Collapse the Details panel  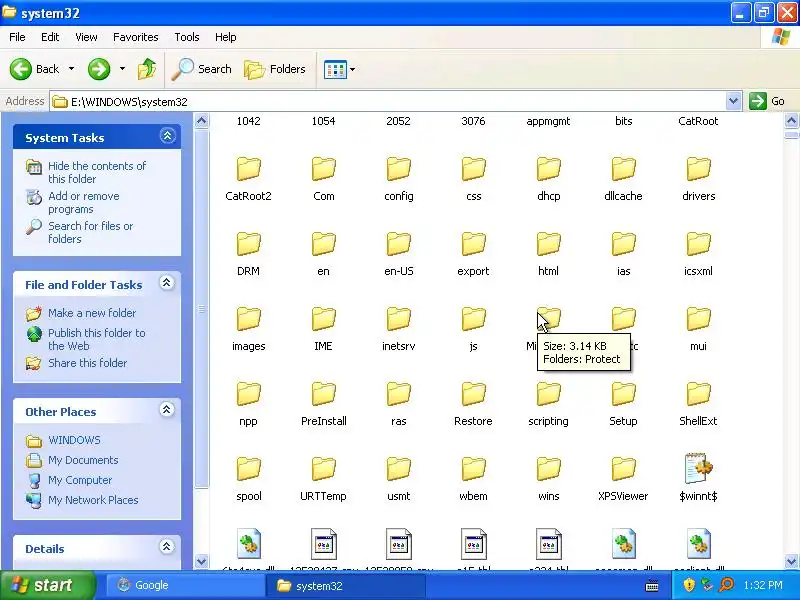167,547
